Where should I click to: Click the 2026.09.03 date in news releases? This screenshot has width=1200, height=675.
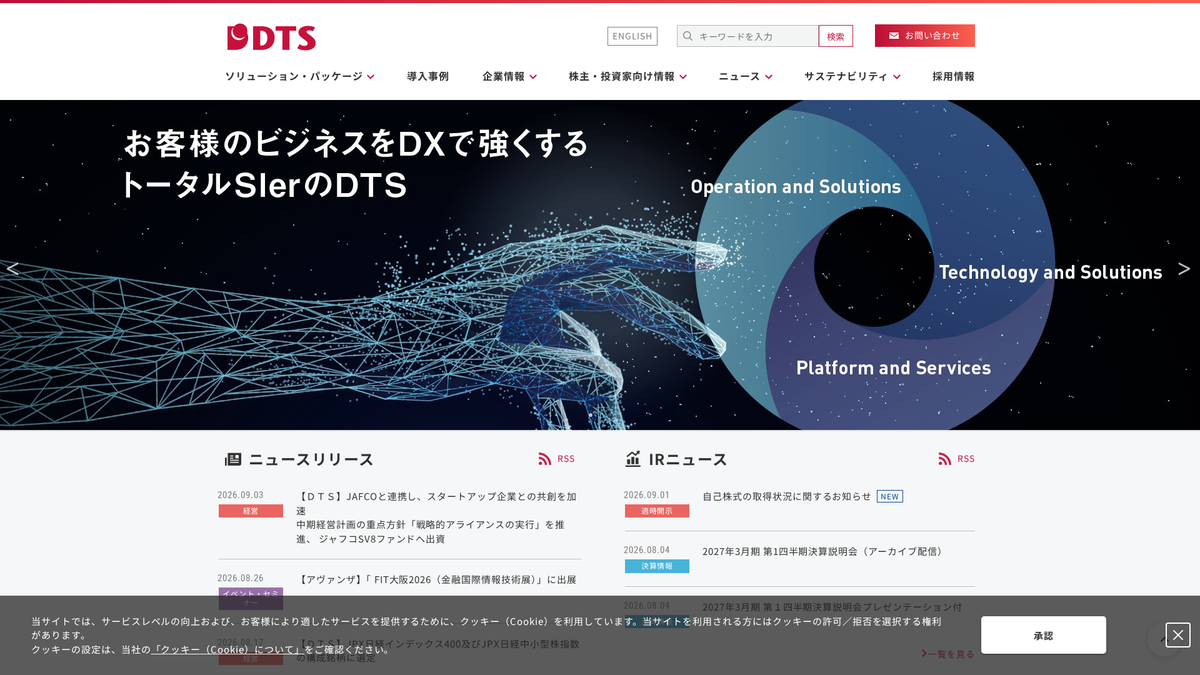coord(241,495)
